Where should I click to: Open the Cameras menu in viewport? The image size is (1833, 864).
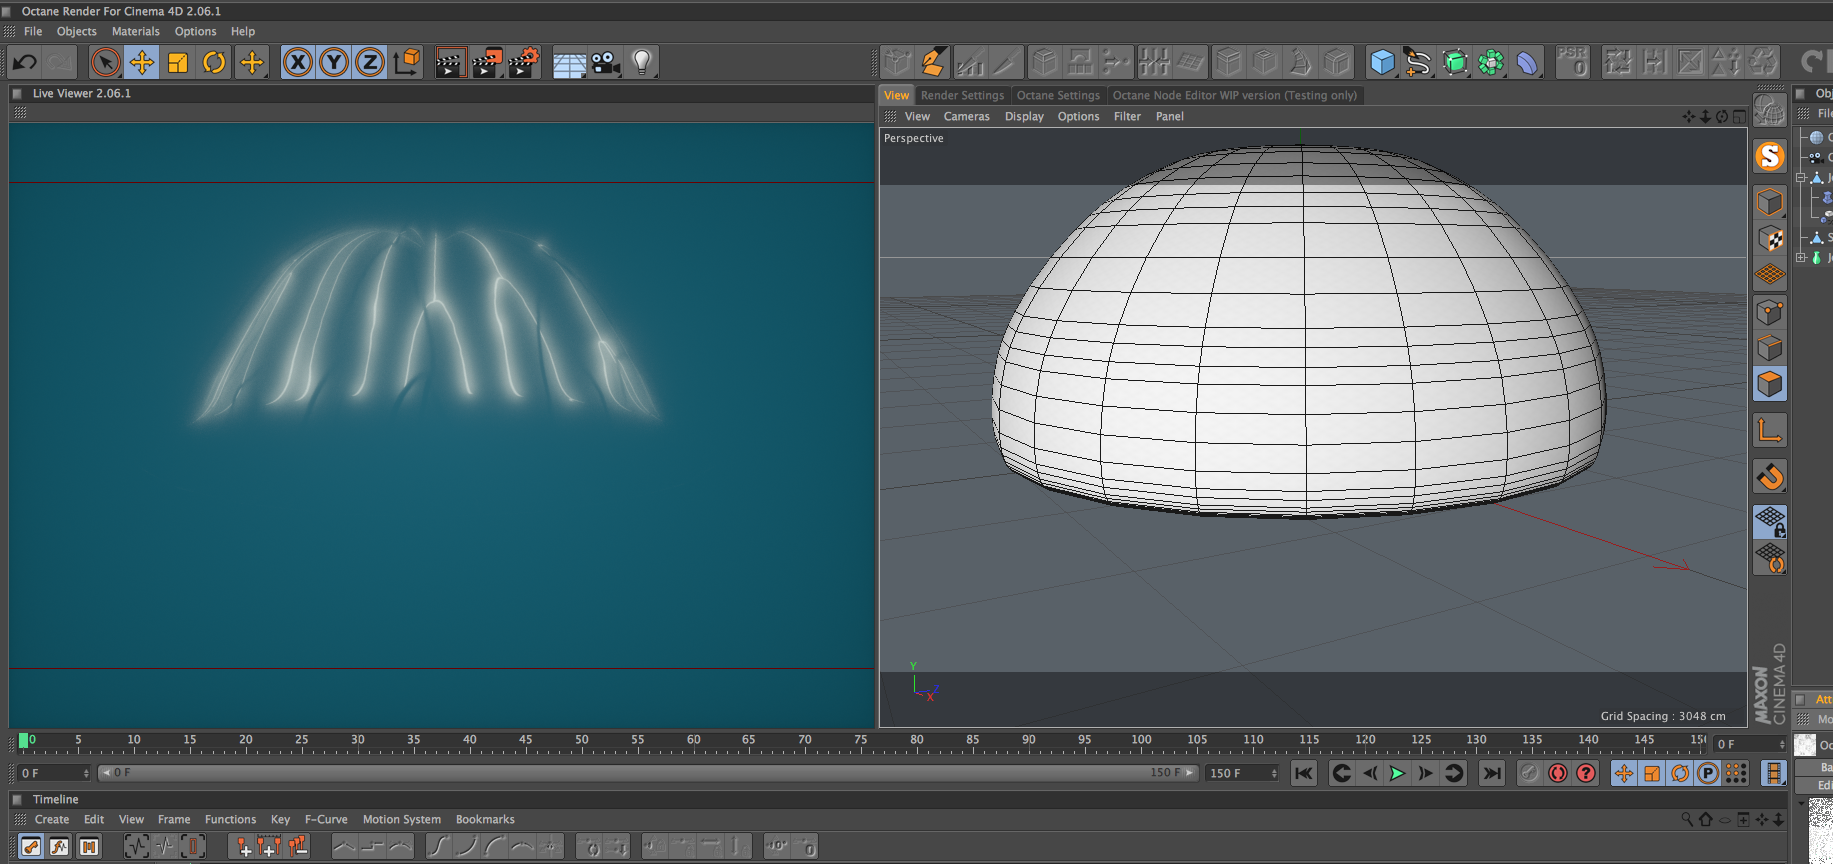[x=966, y=117]
